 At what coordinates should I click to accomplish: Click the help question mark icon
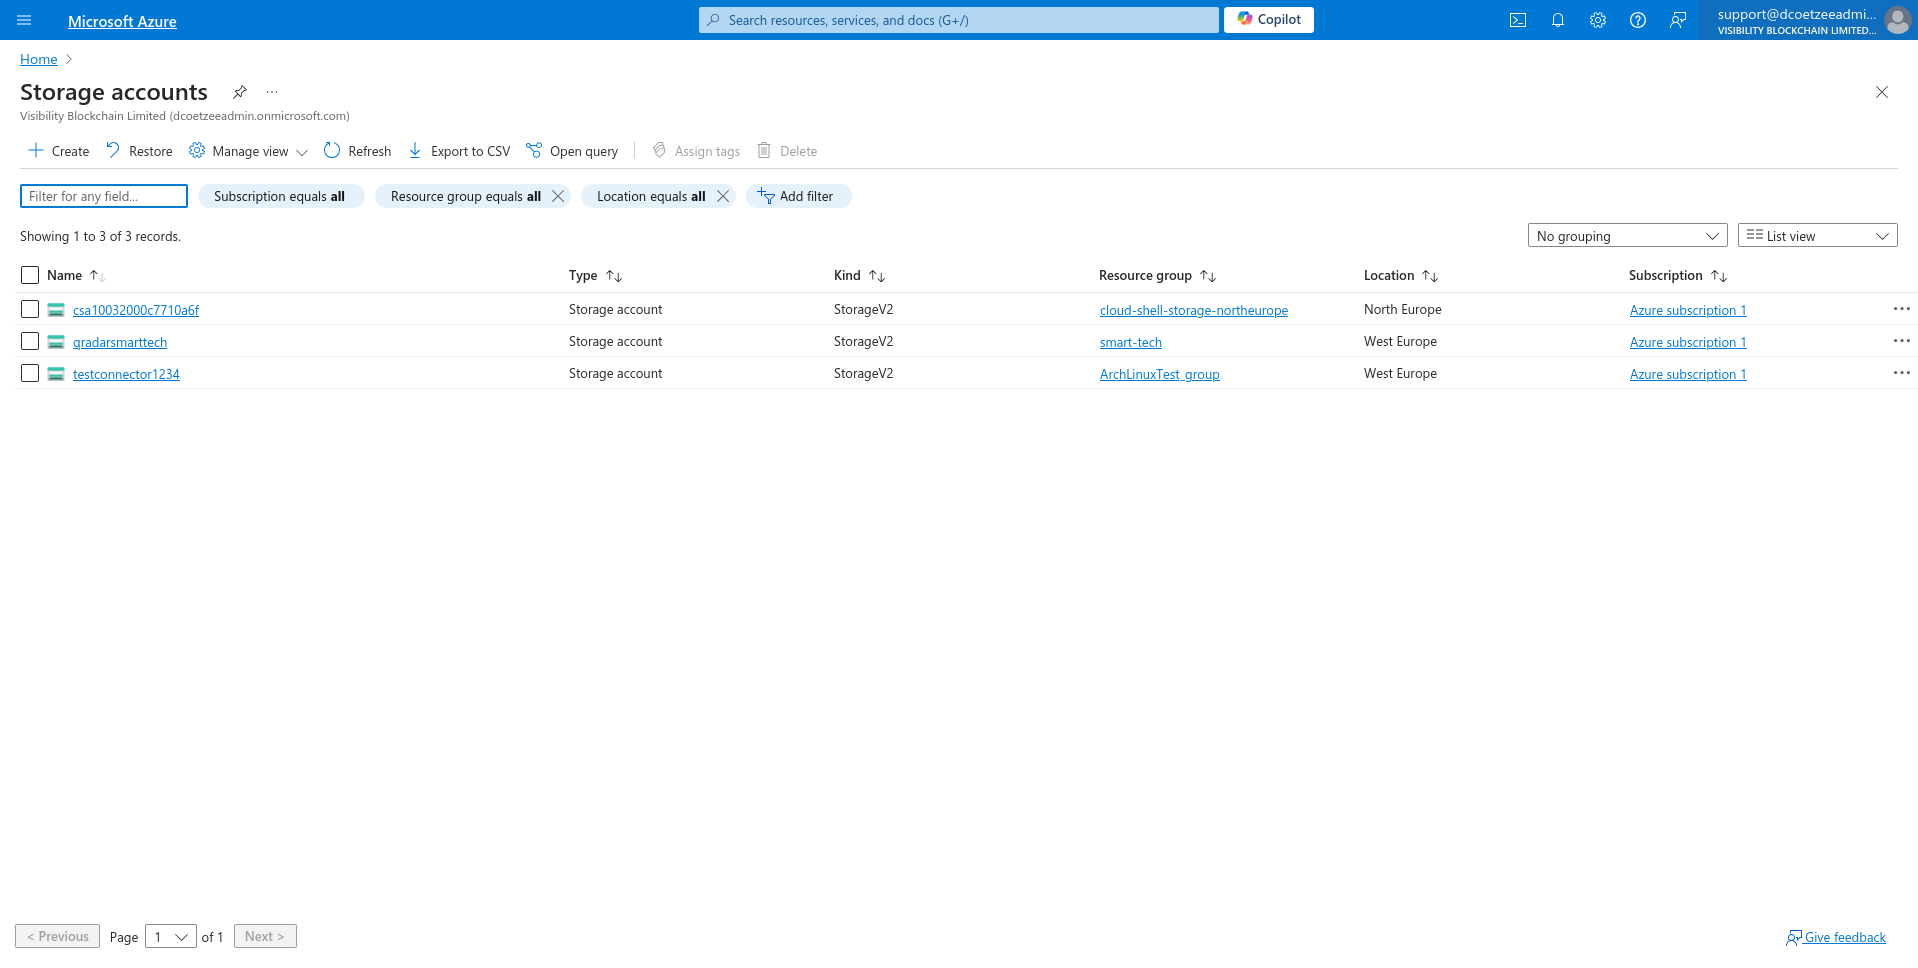coord(1637,20)
